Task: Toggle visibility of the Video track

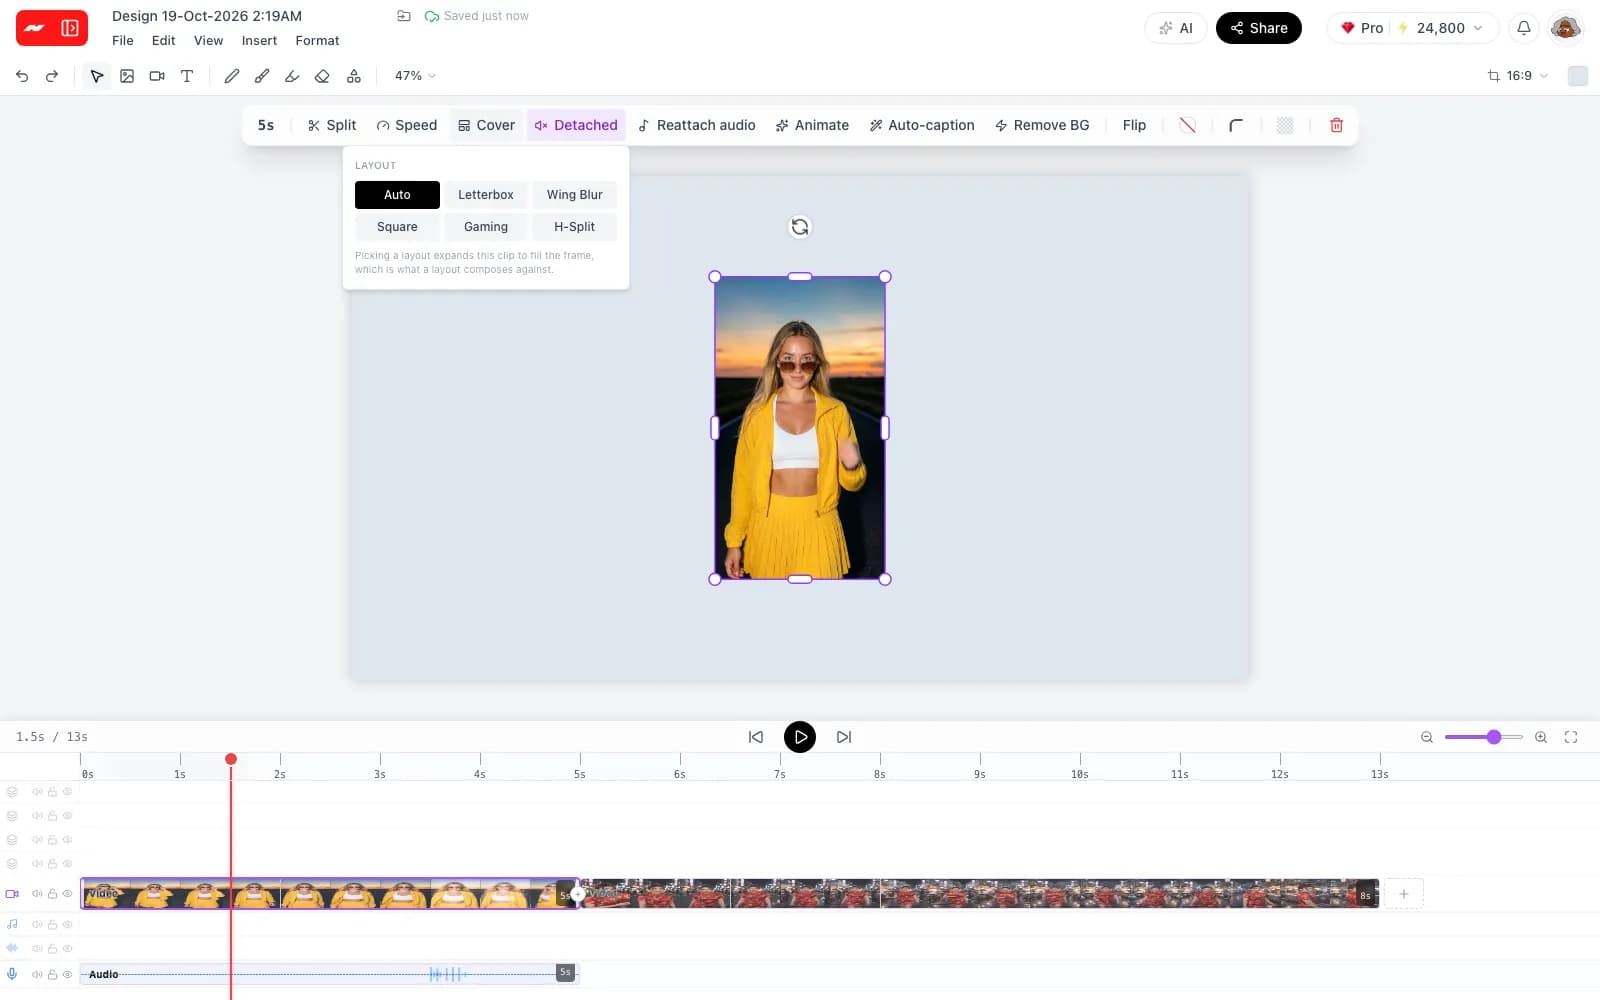Action: tap(68, 894)
